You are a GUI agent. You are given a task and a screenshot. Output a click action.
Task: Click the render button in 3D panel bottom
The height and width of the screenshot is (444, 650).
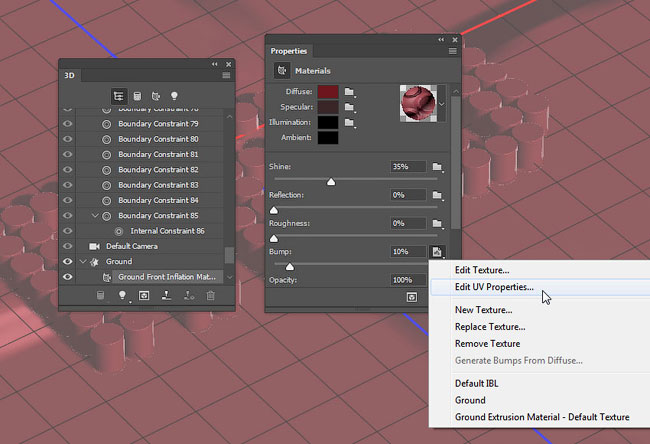144,295
